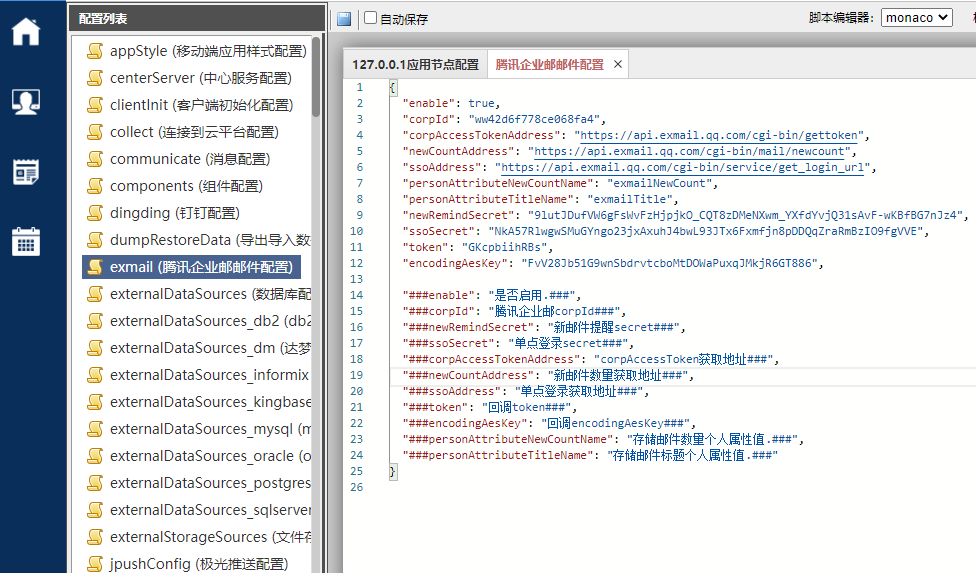The height and width of the screenshot is (573, 976).
Task: Toggle the 自动保存 checkbox
Action: pyautogui.click(x=370, y=18)
